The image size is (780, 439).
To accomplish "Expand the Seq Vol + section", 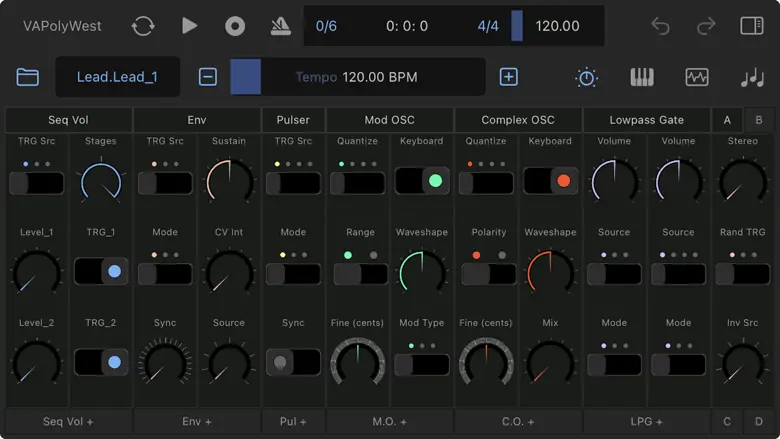I will [68, 422].
